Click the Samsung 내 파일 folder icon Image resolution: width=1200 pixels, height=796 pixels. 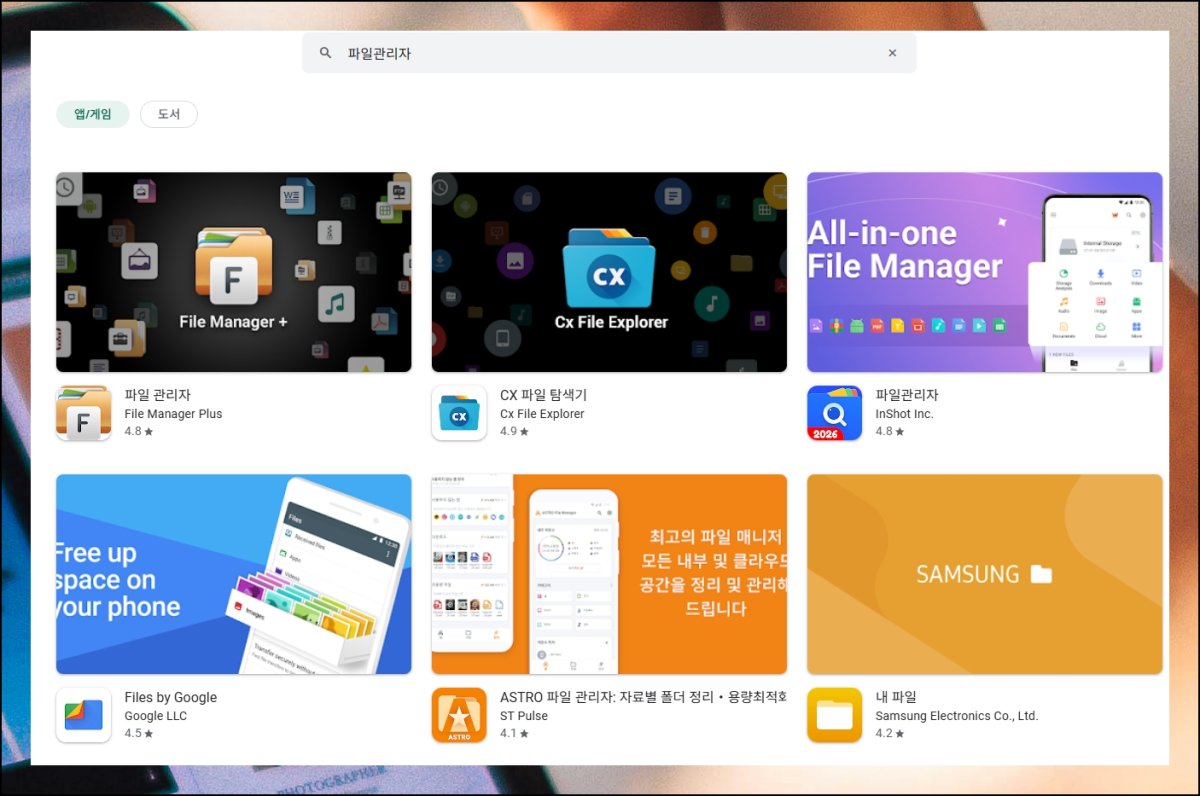coord(835,715)
